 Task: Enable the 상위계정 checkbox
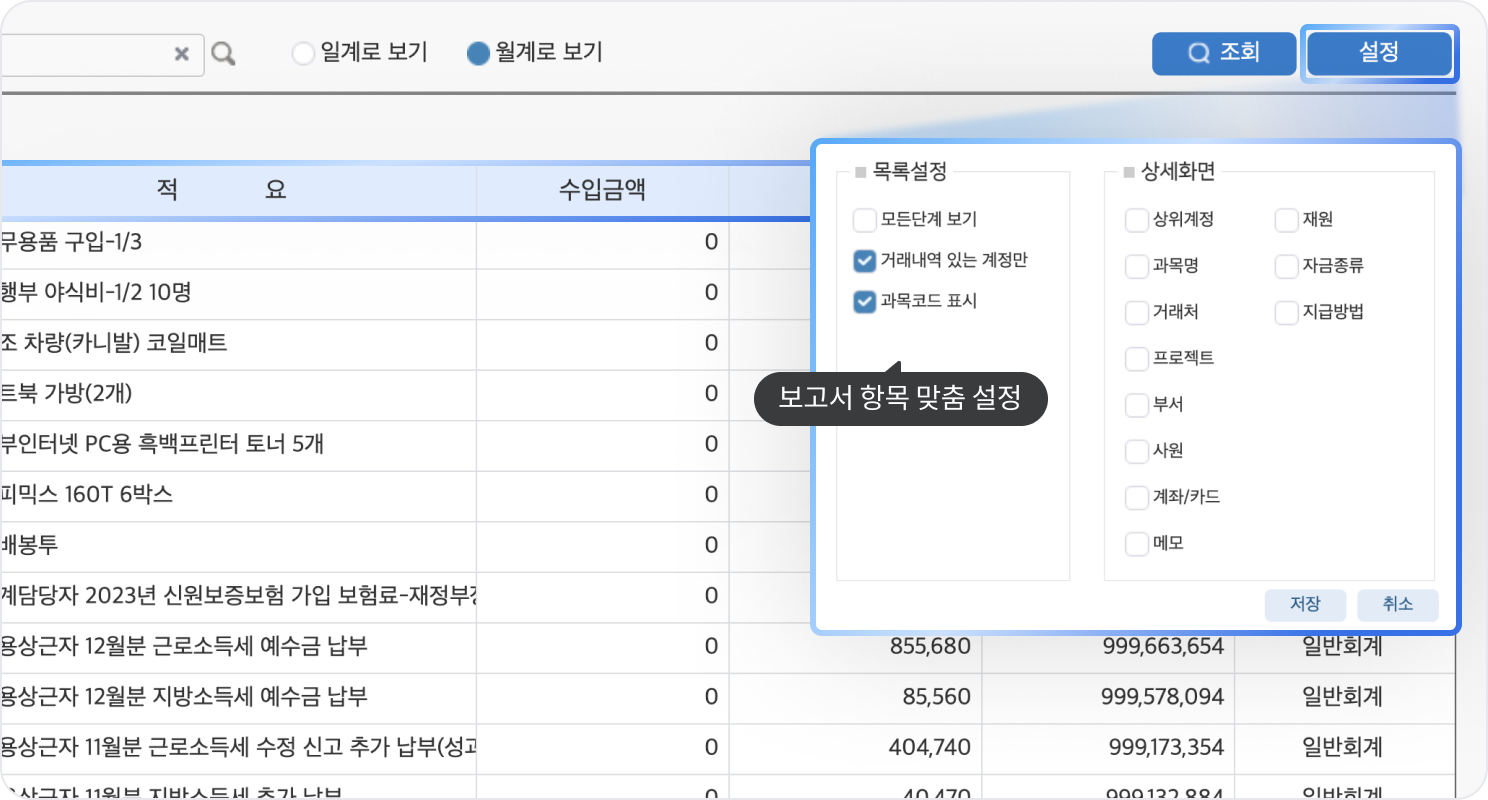click(1136, 220)
